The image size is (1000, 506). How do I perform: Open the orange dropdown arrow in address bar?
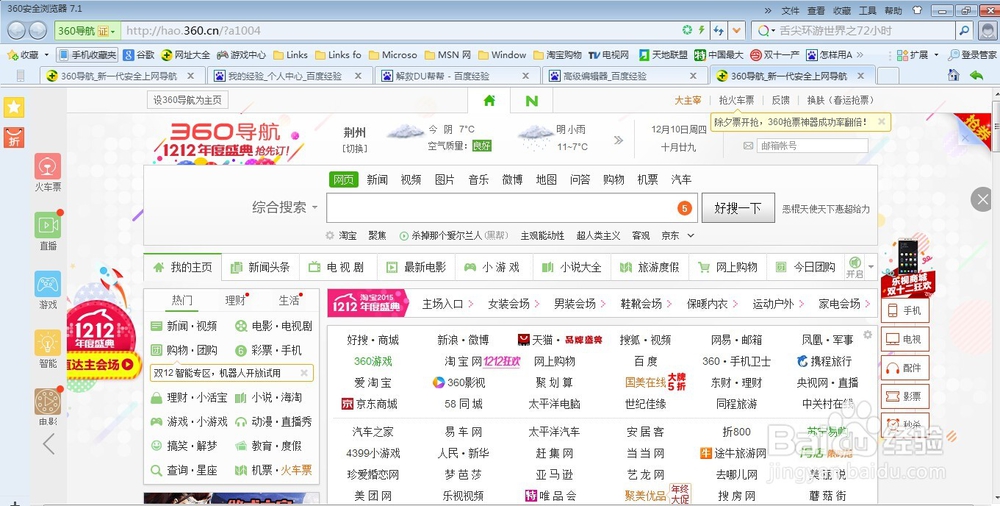[x=737, y=31]
